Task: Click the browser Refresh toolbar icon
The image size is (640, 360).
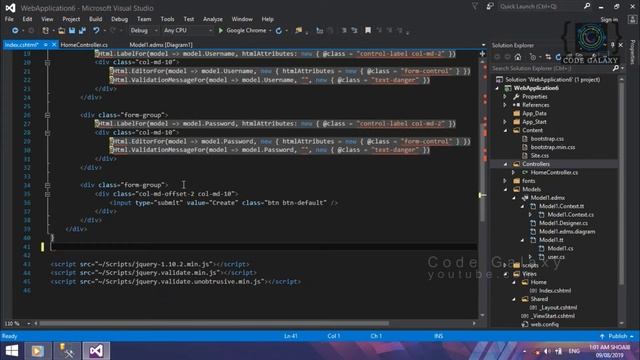Action: 279,31
